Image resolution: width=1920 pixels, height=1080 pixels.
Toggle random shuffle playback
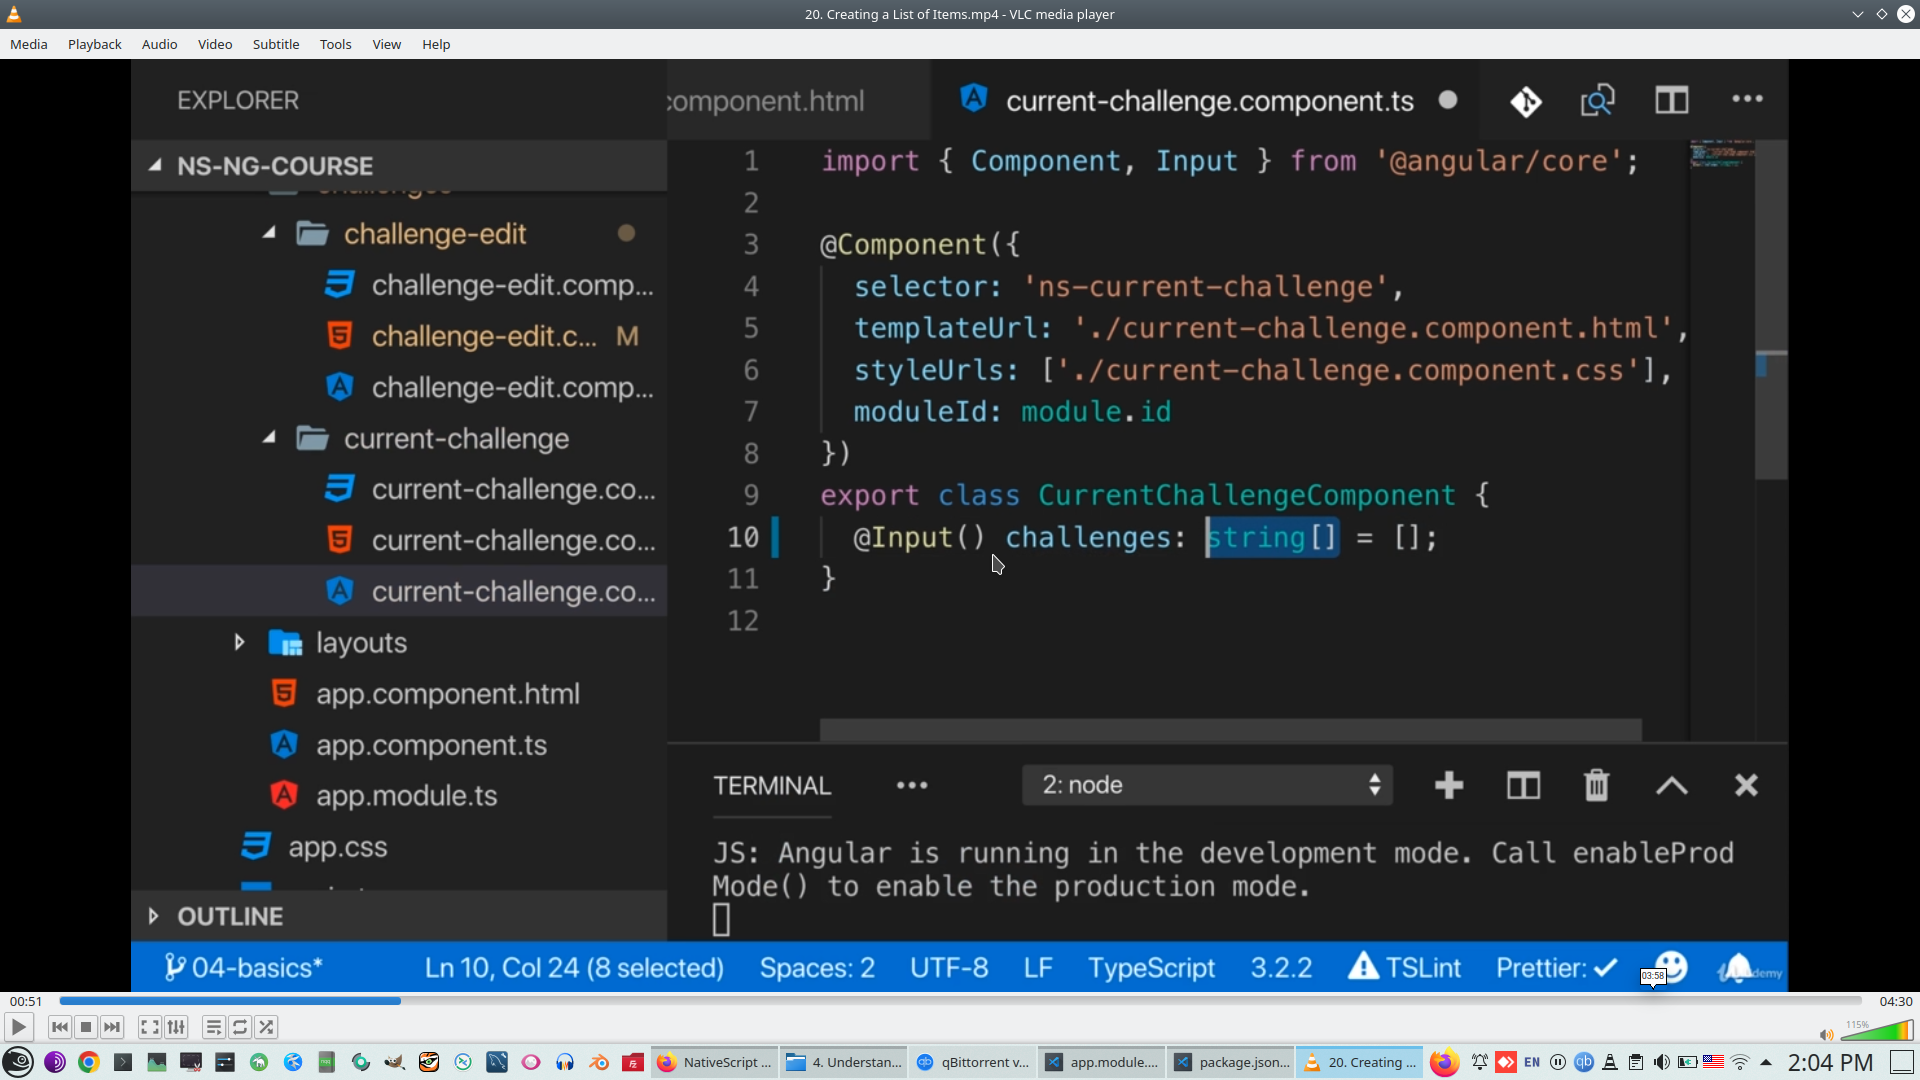[x=266, y=1027]
